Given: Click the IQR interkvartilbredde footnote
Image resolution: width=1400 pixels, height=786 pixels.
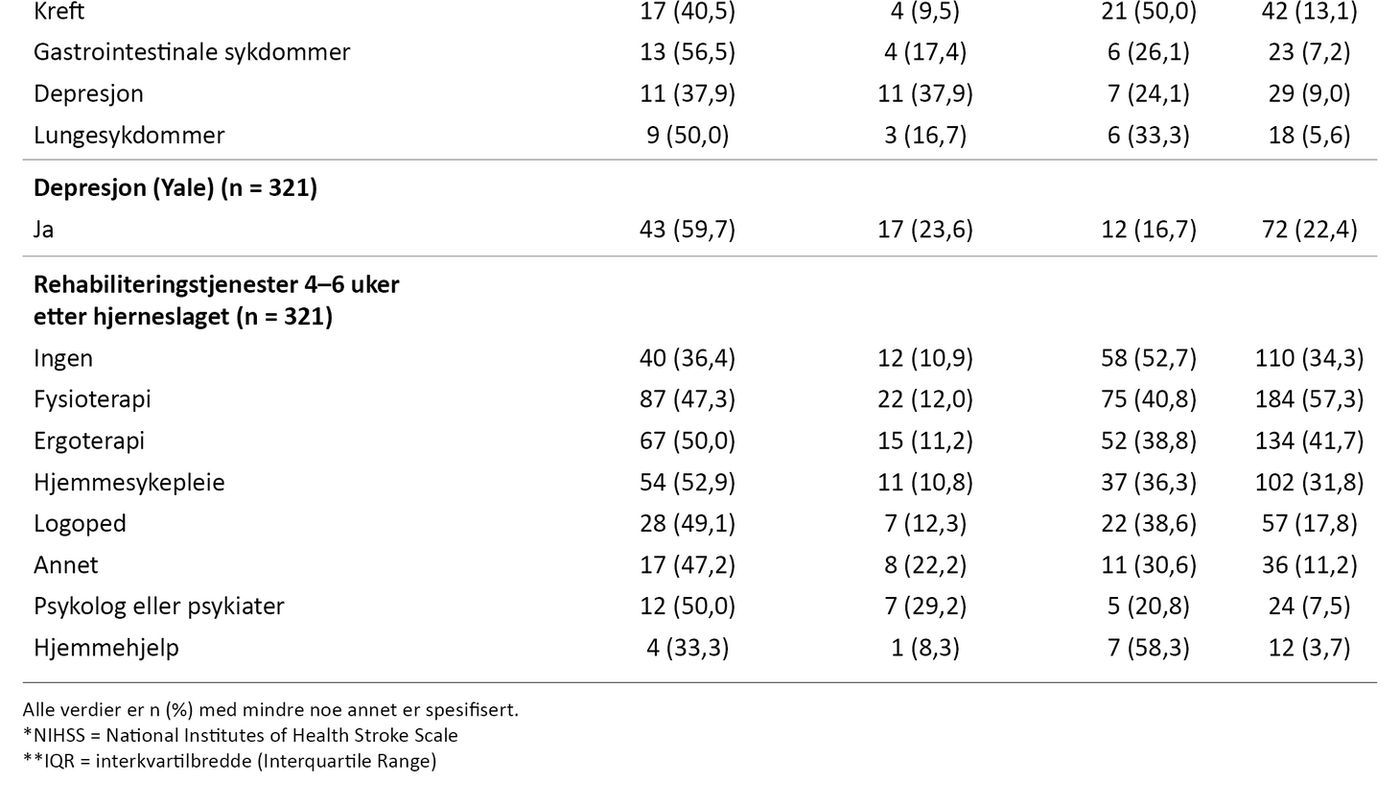Looking at the screenshot, I should 229,760.
